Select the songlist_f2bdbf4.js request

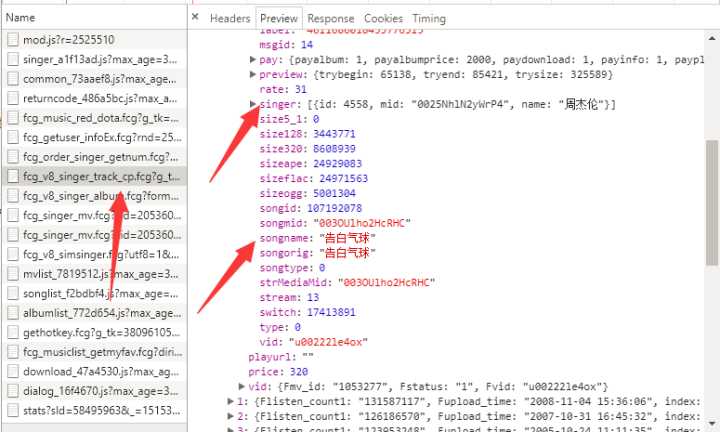pyautogui.click(x=94, y=293)
